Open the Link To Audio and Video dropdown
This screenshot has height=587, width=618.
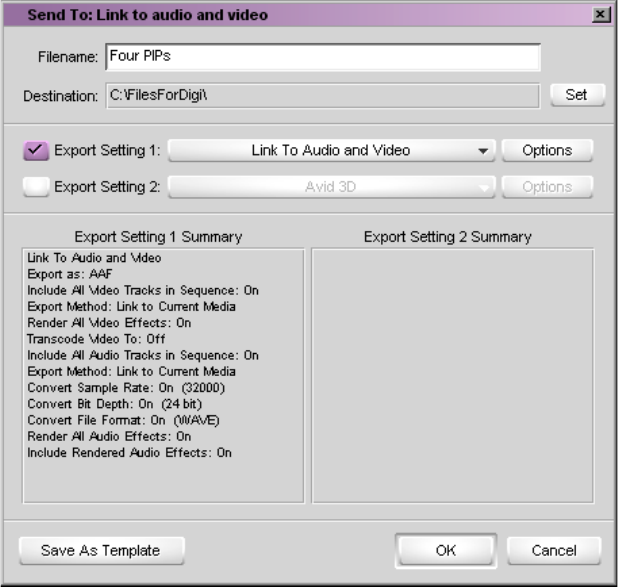click(331, 150)
